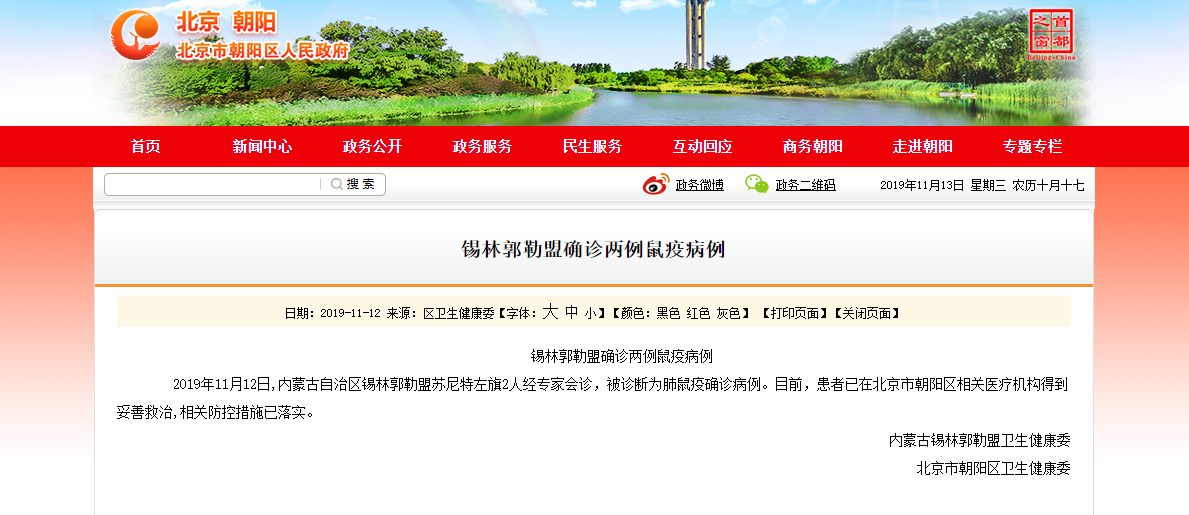Focus the search text input field
The height and width of the screenshot is (515, 1189).
coord(212,184)
